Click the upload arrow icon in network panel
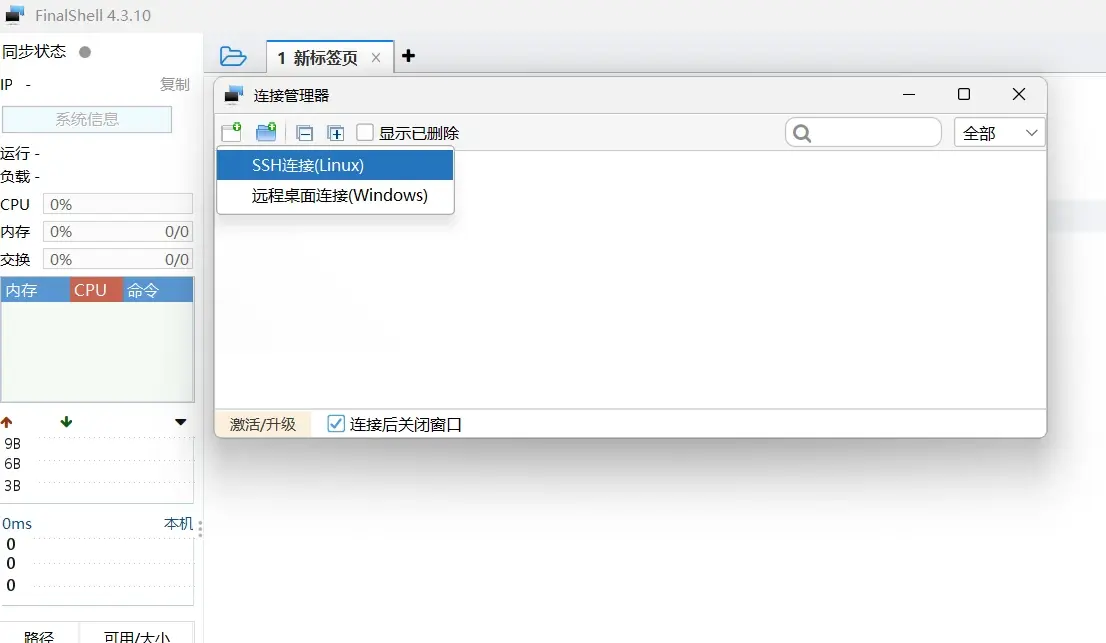This screenshot has width=1106, height=643. 7,422
